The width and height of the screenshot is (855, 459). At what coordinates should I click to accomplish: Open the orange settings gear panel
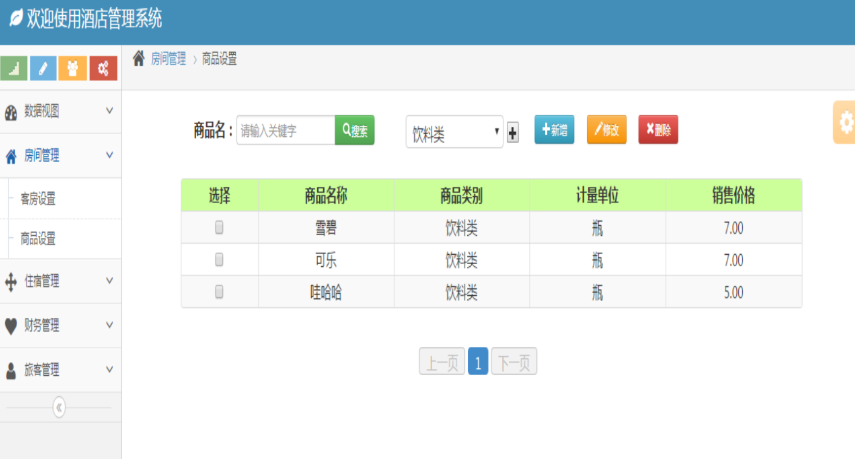pyautogui.click(x=845, y=122)
